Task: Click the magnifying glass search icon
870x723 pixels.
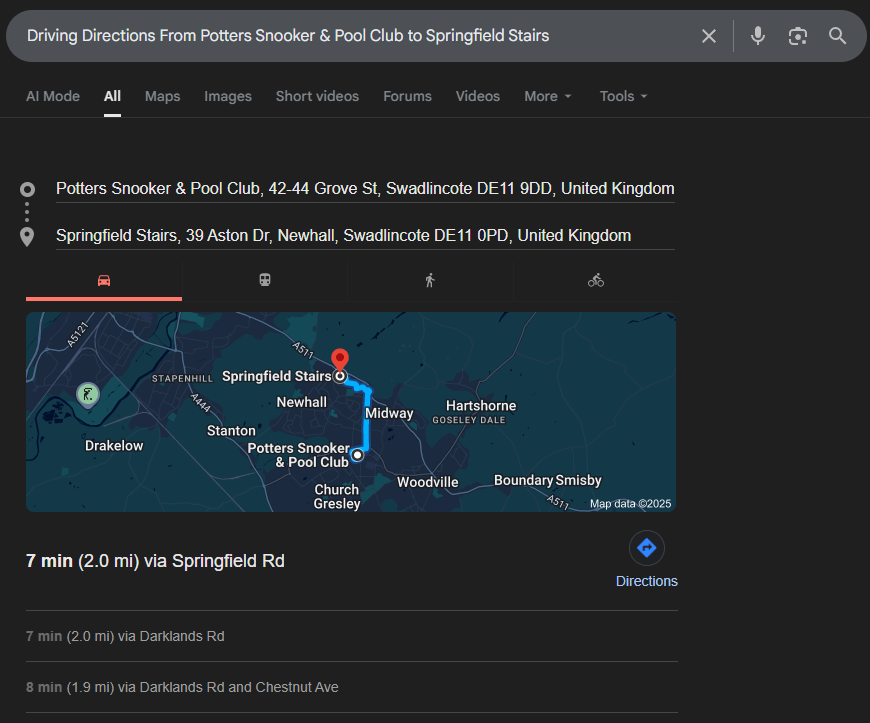Action: coord(837,36)
